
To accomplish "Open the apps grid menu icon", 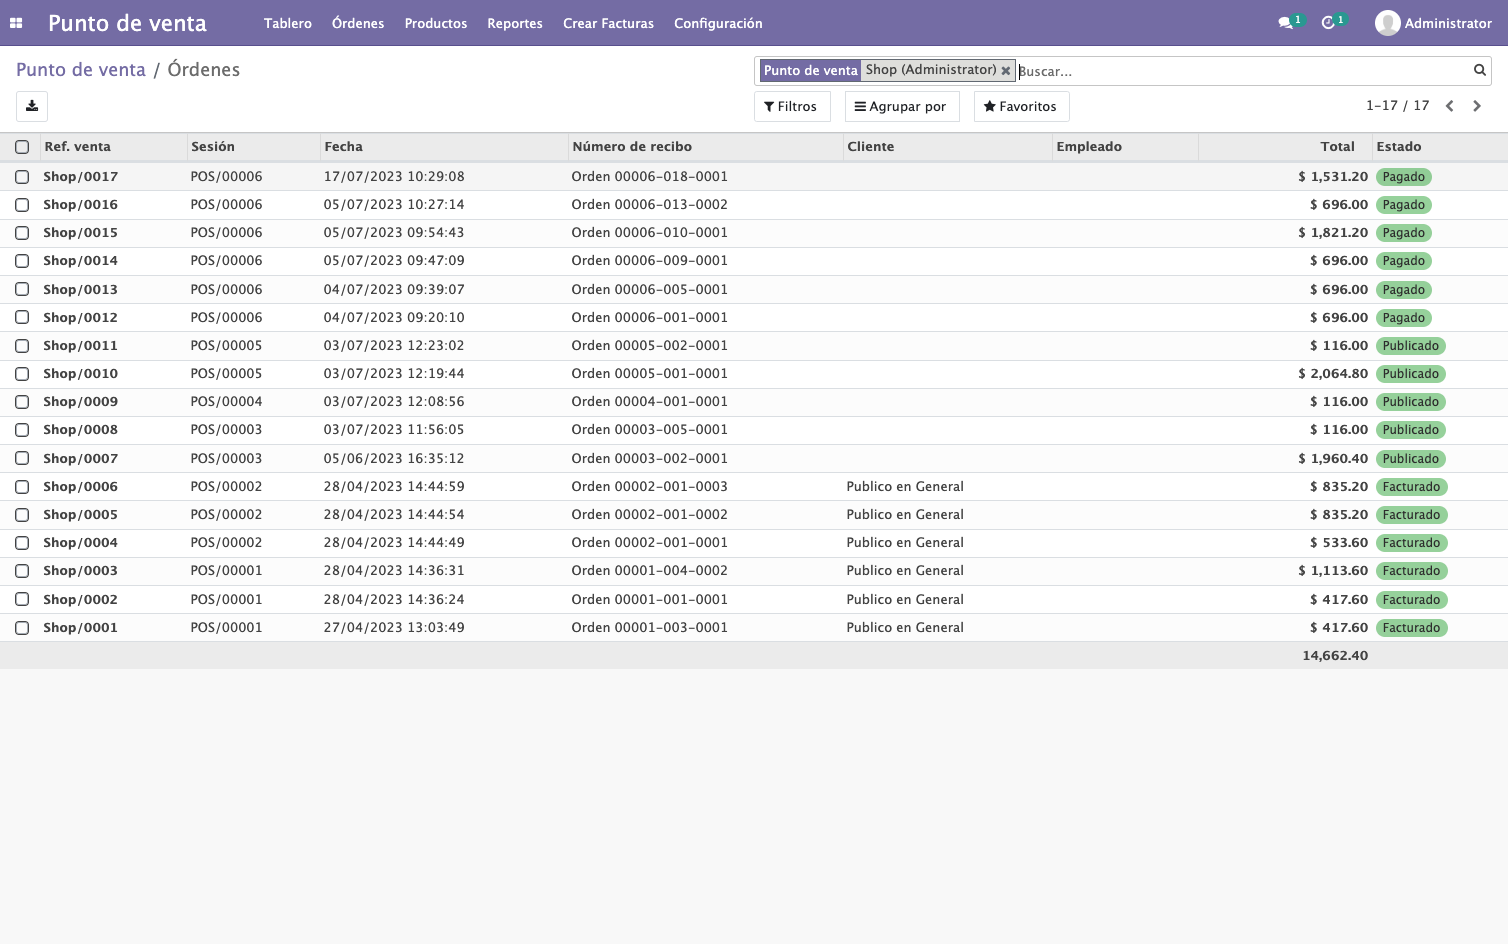I will point(16,23).
